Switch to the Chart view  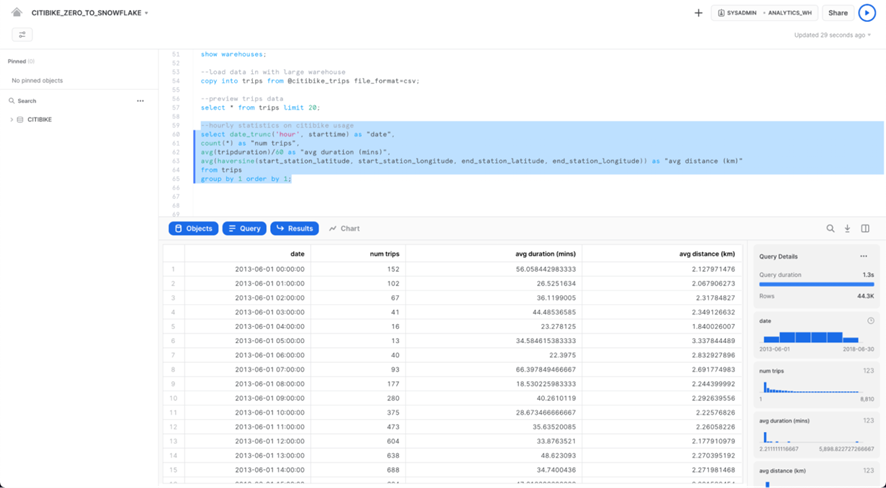(x=344, y=229)
